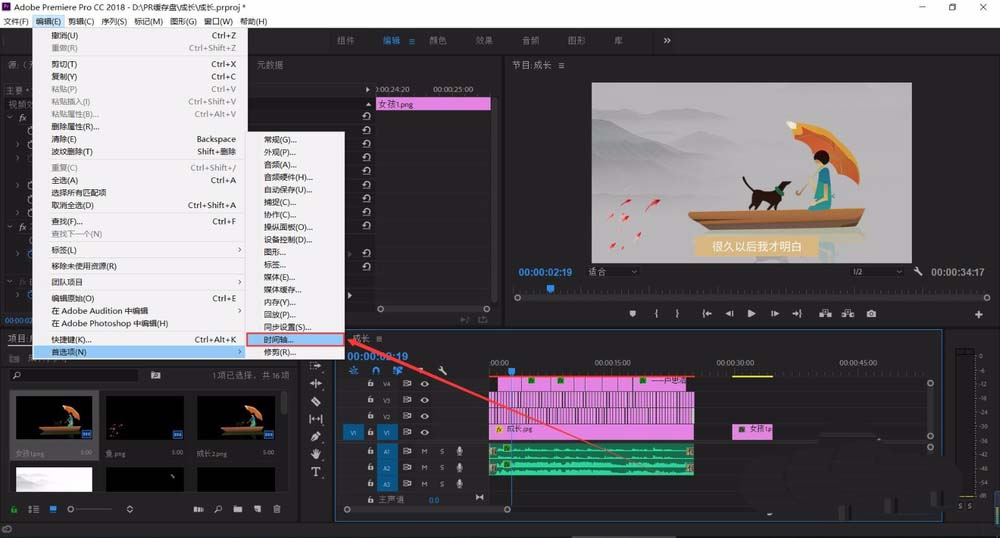The height and width of the screenshot is (538, 1000).
Task: Switch project panel to icon view
Action: [x=53, y=509]
